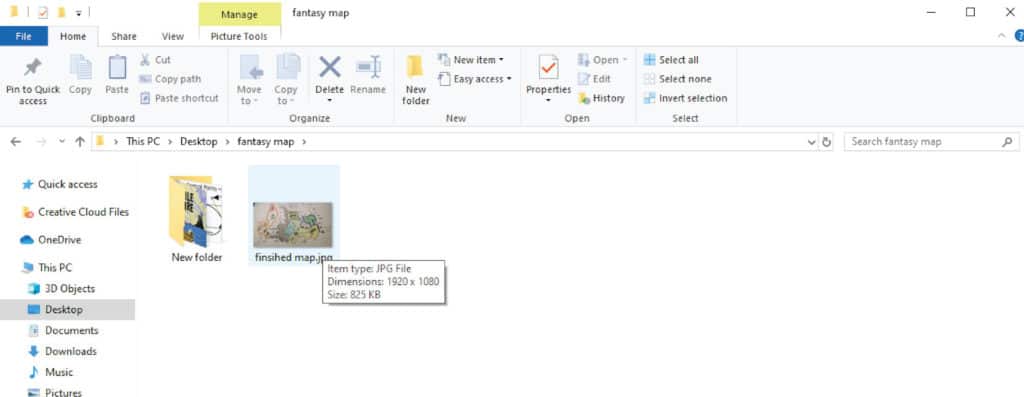The height and width of the screenshot is (397, 1024).
Task: Click Edit in the Open group
Action: click(x=594, y=79)
